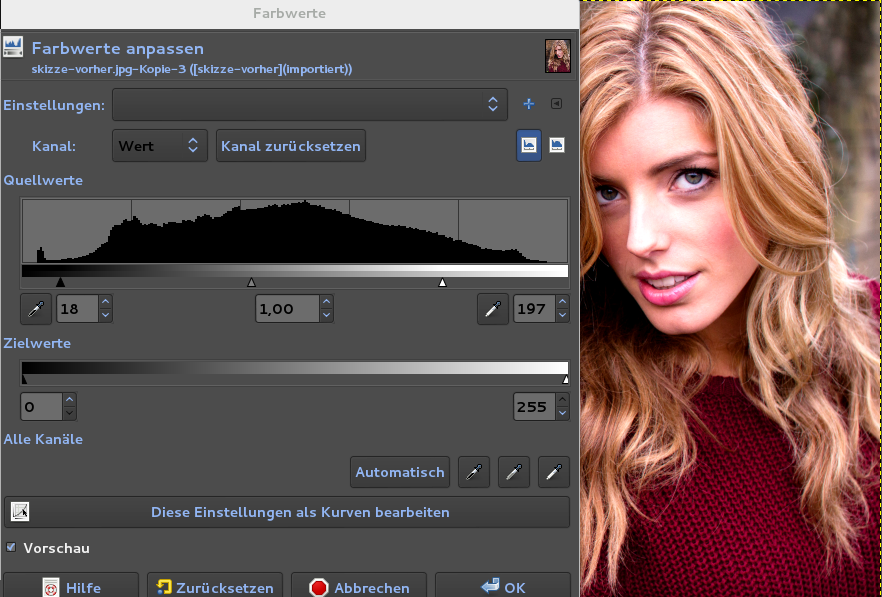Add current settings to favorites with plus icon
Screen dimensions: 882x597
(x=529, y=104)
